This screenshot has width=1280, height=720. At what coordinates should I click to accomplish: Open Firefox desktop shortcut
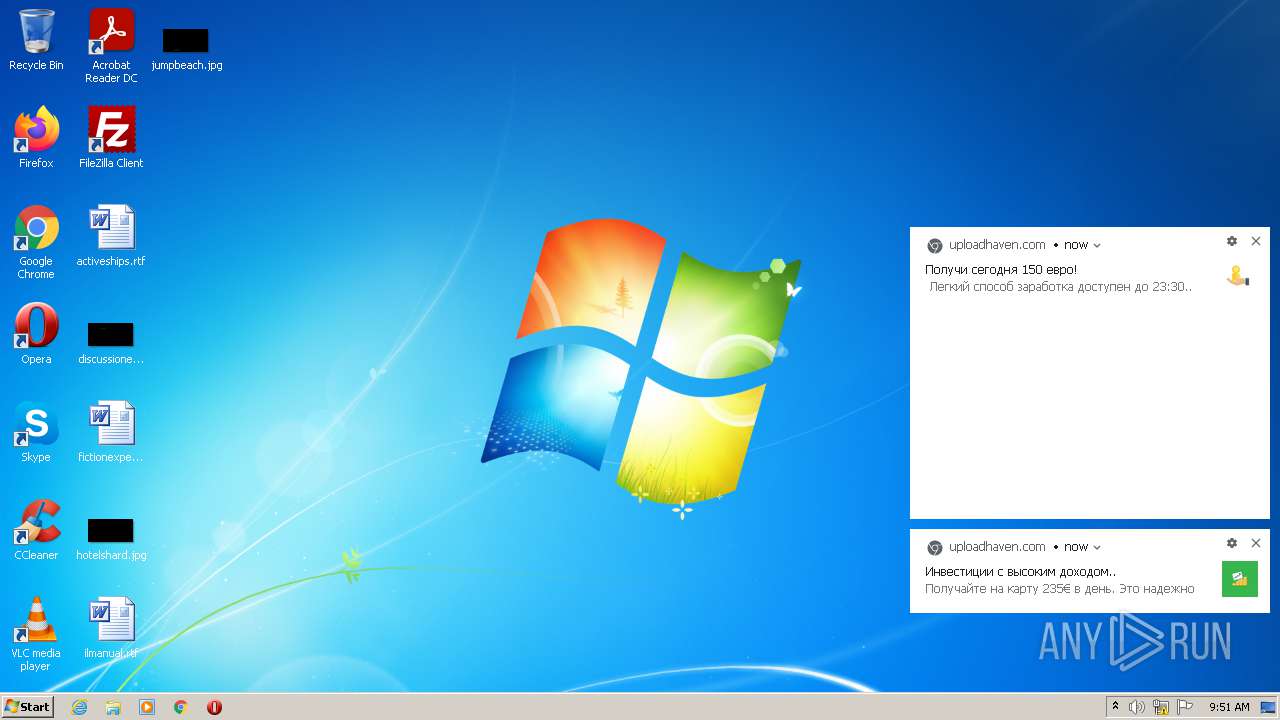[36, 137]
